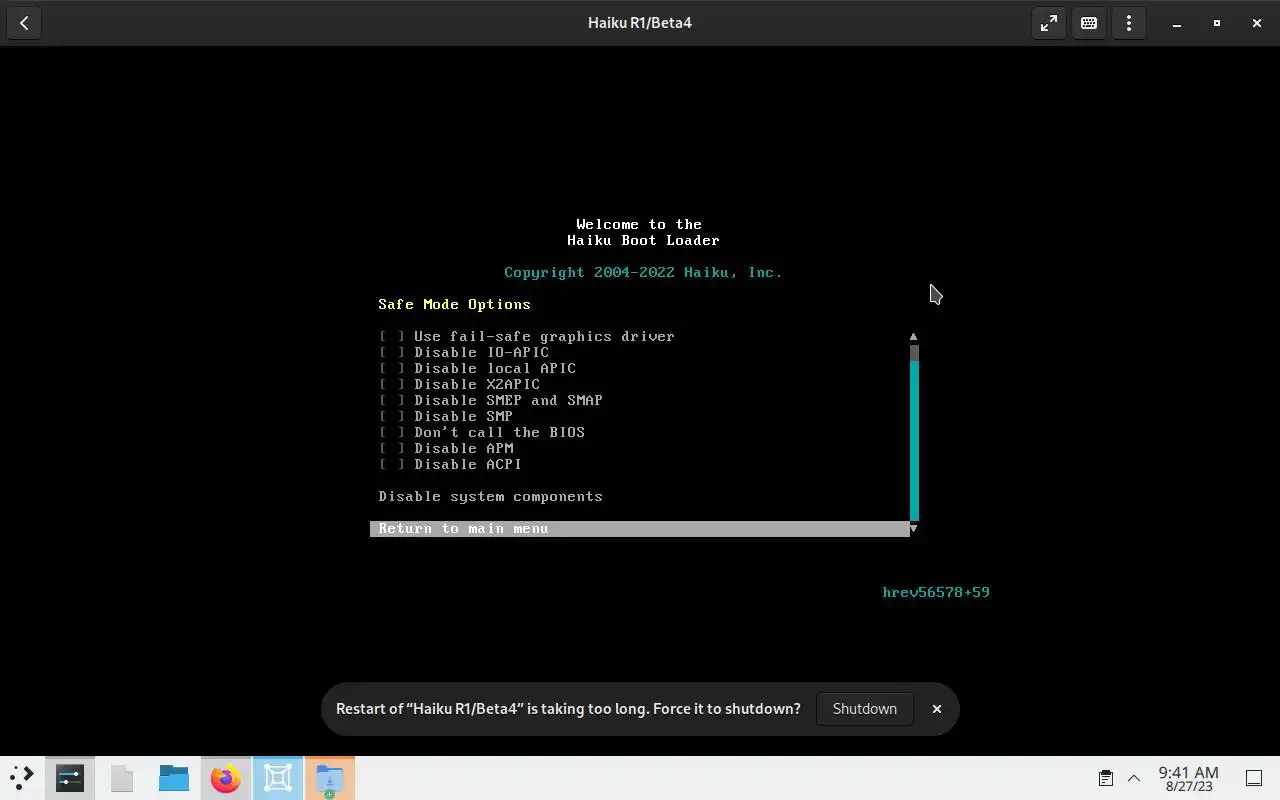The height and width of the screenshot is (800, 1280).
Task: Toggle Disable X2APIC option
Action: [x=460, y=385]
